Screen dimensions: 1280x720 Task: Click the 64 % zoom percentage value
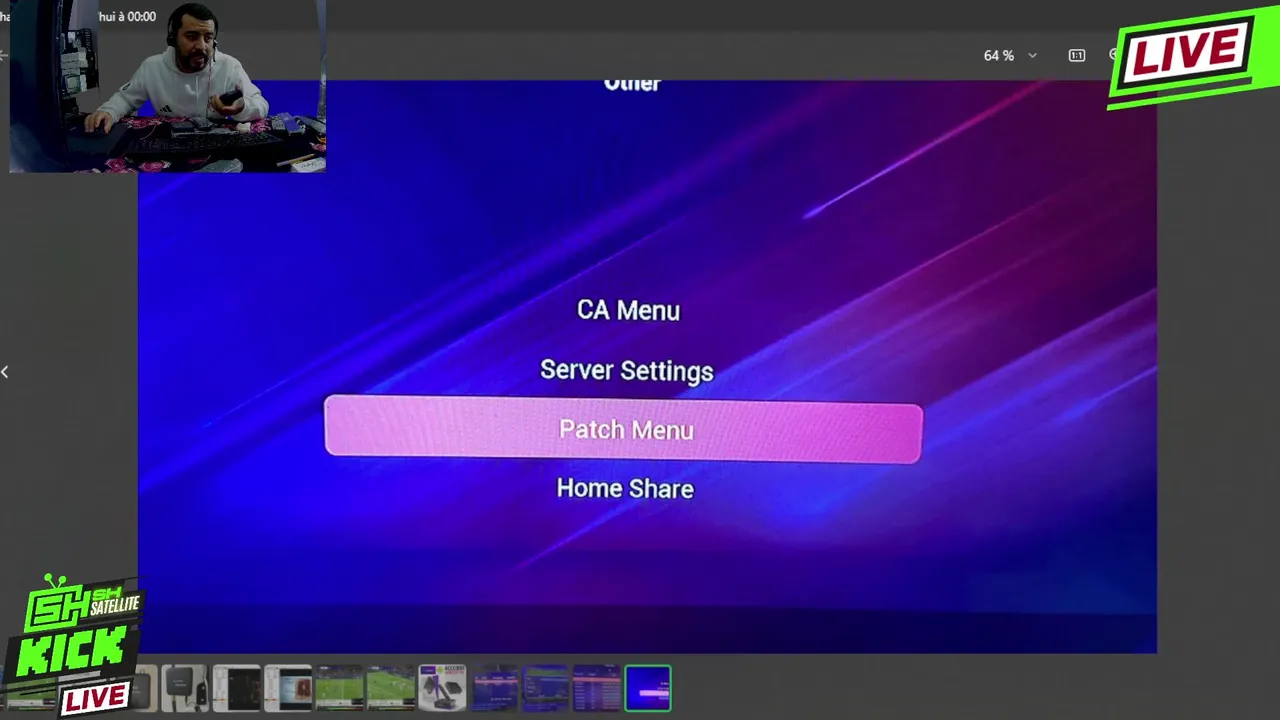(x=998, y=56)
